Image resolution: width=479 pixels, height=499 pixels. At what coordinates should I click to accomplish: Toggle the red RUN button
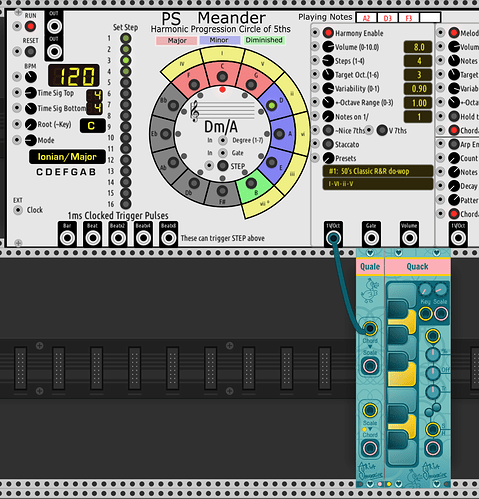pyautogui.click(x=30, y=26)
